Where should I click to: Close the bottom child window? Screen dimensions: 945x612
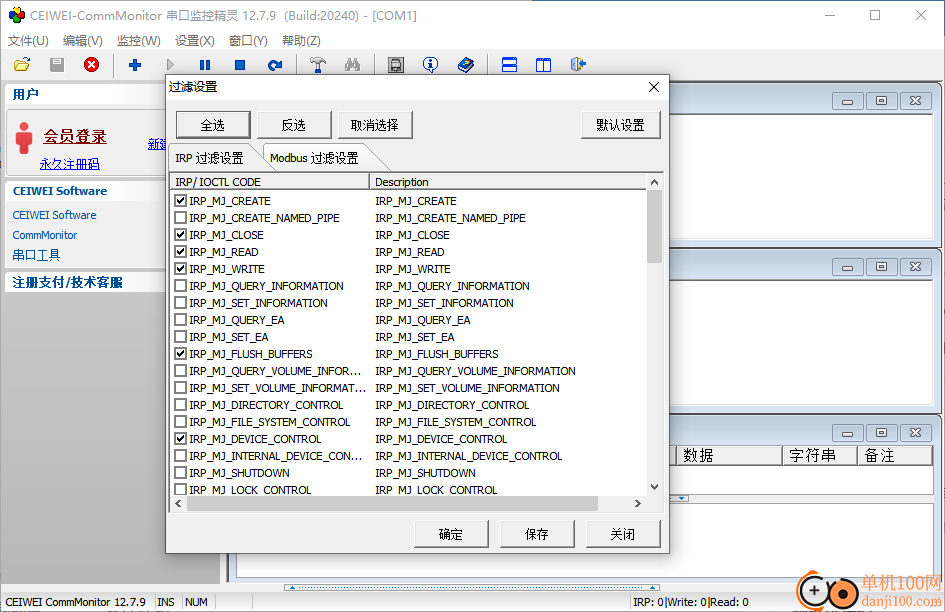click(x=915, y=432)
